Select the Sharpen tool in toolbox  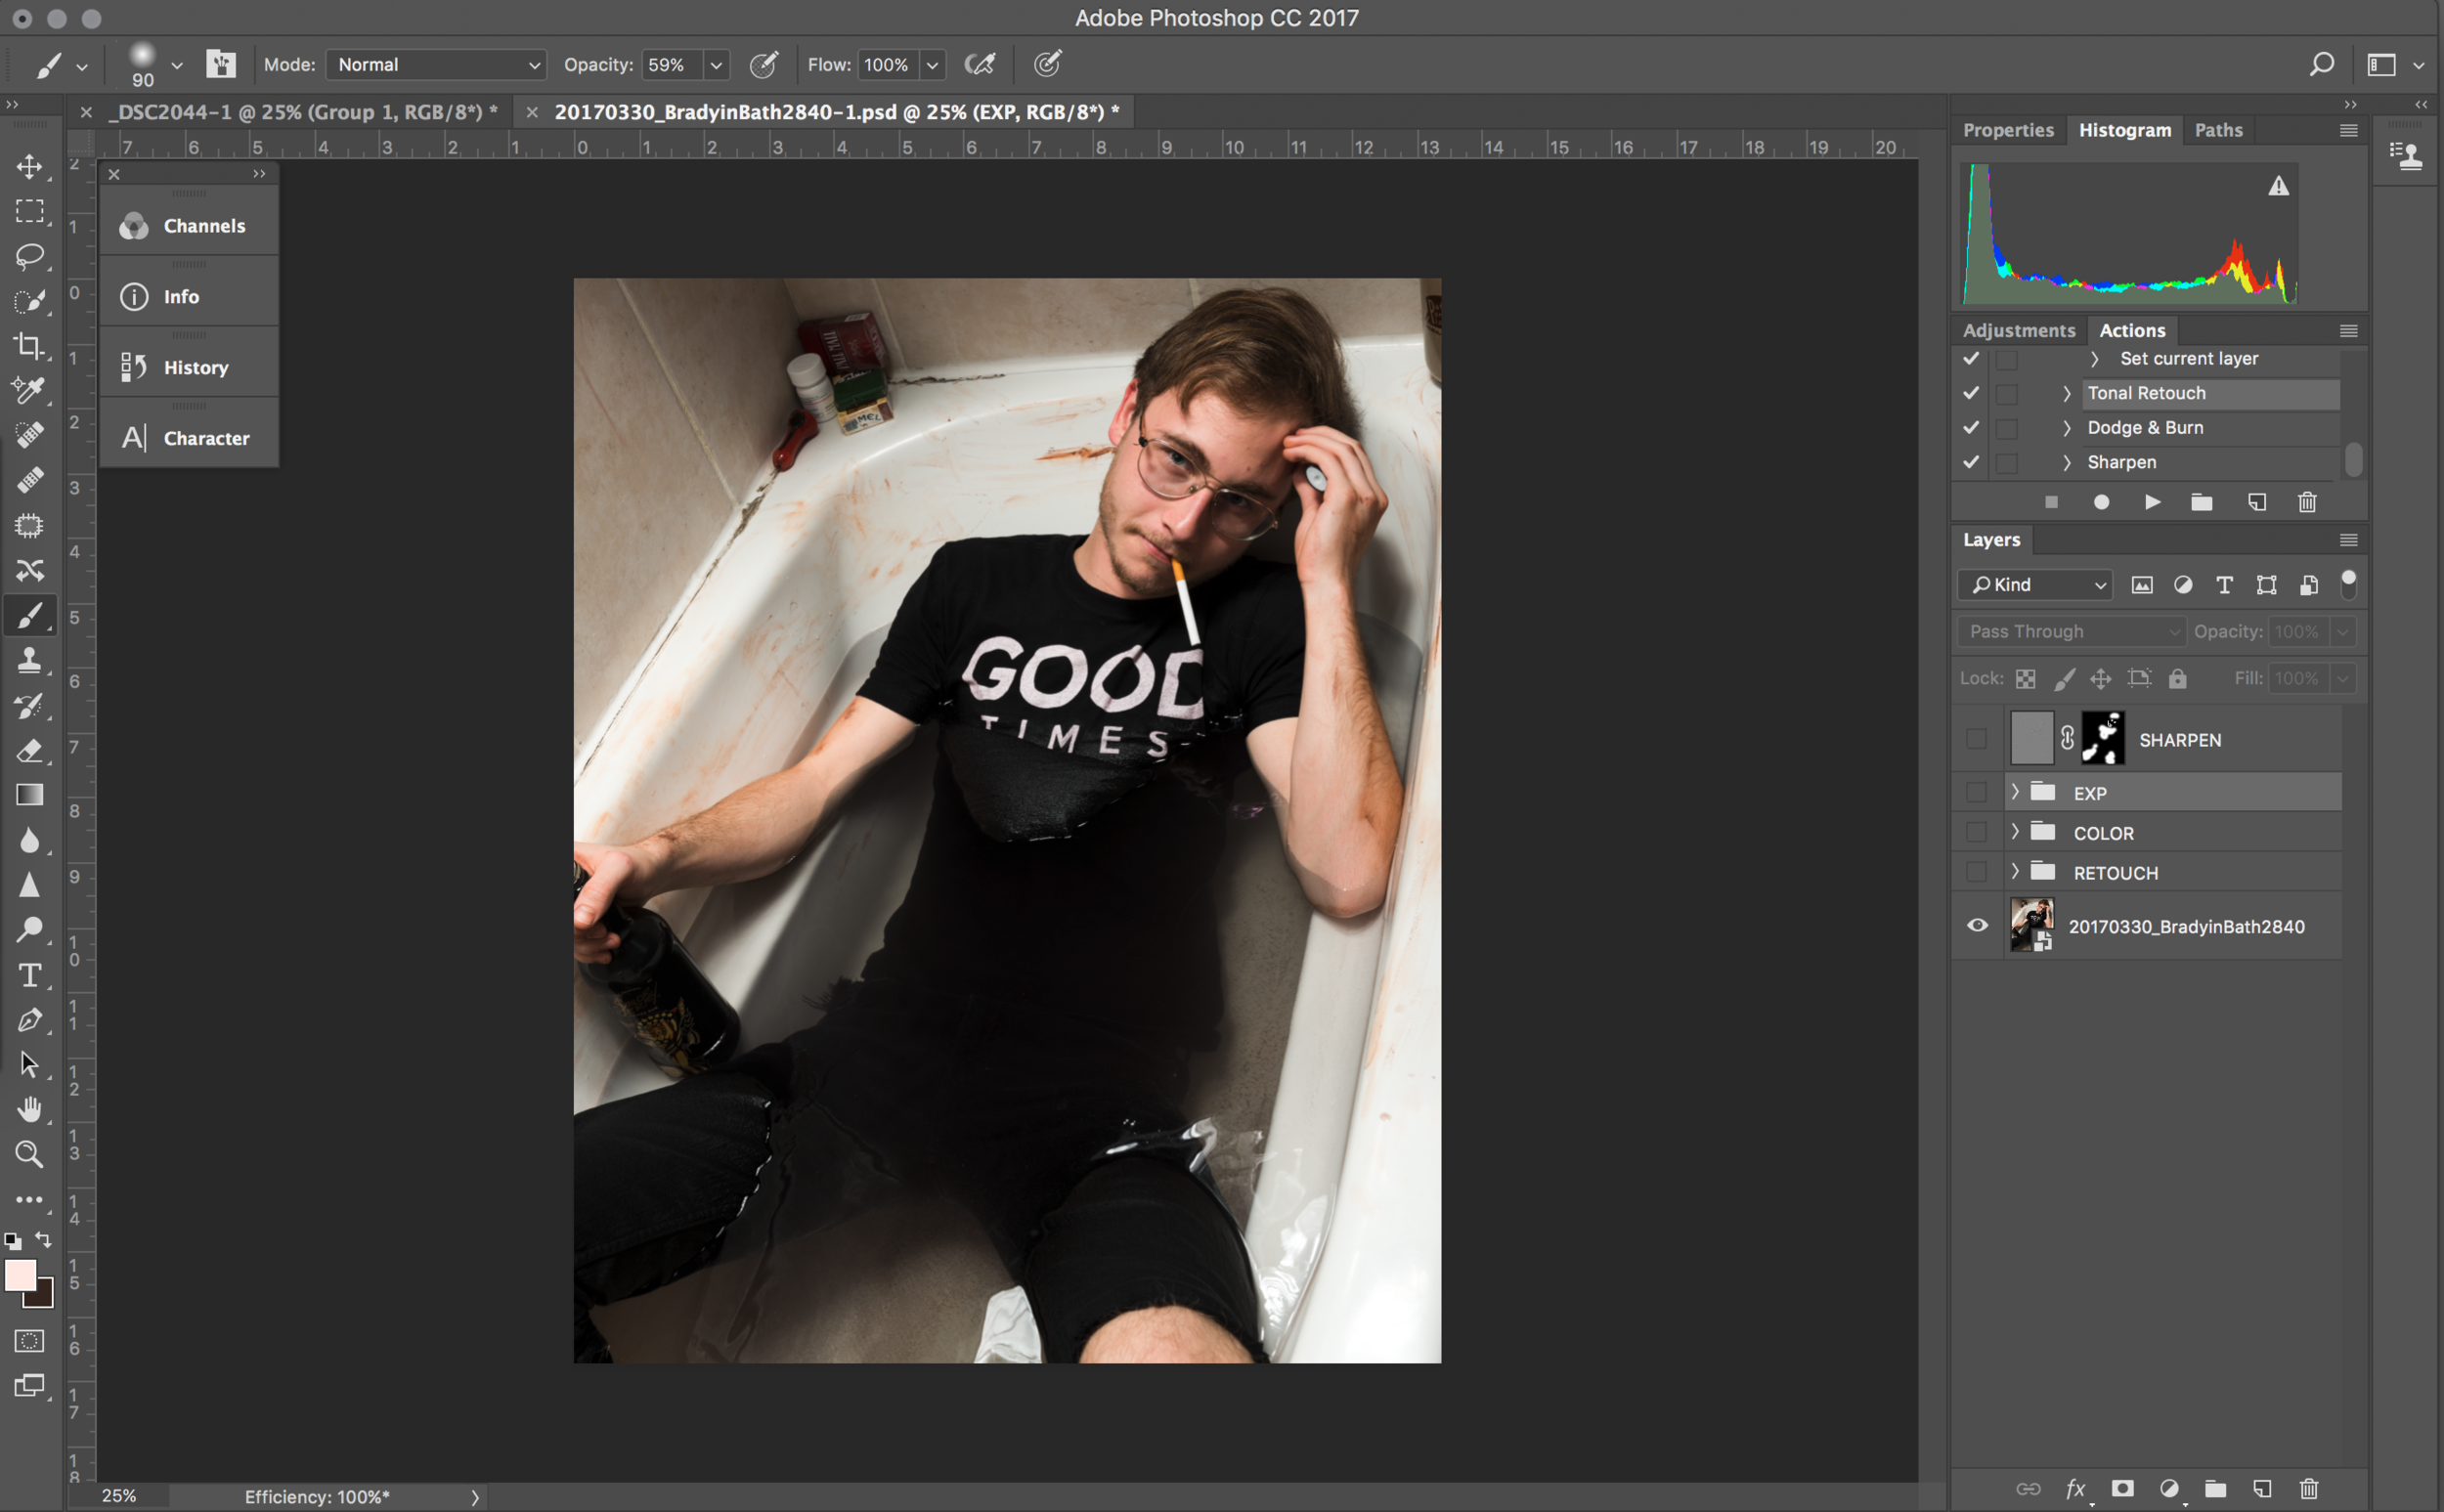click(x=30, y=885)
